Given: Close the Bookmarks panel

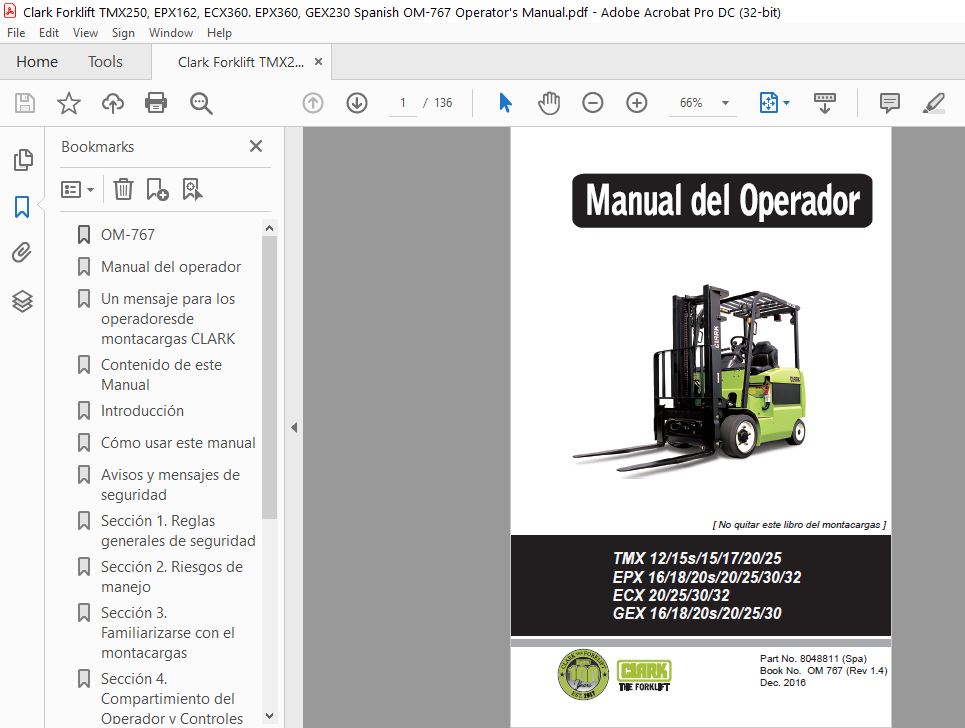Looking at the screenshot, I should click(x=256, y=146).
